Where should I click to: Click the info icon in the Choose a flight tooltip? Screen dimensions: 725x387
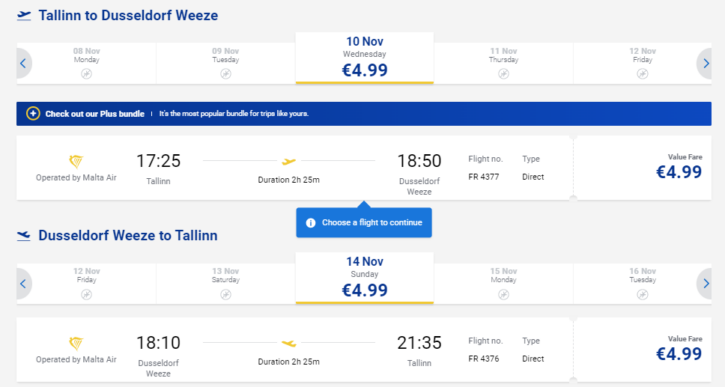point(311,223)
